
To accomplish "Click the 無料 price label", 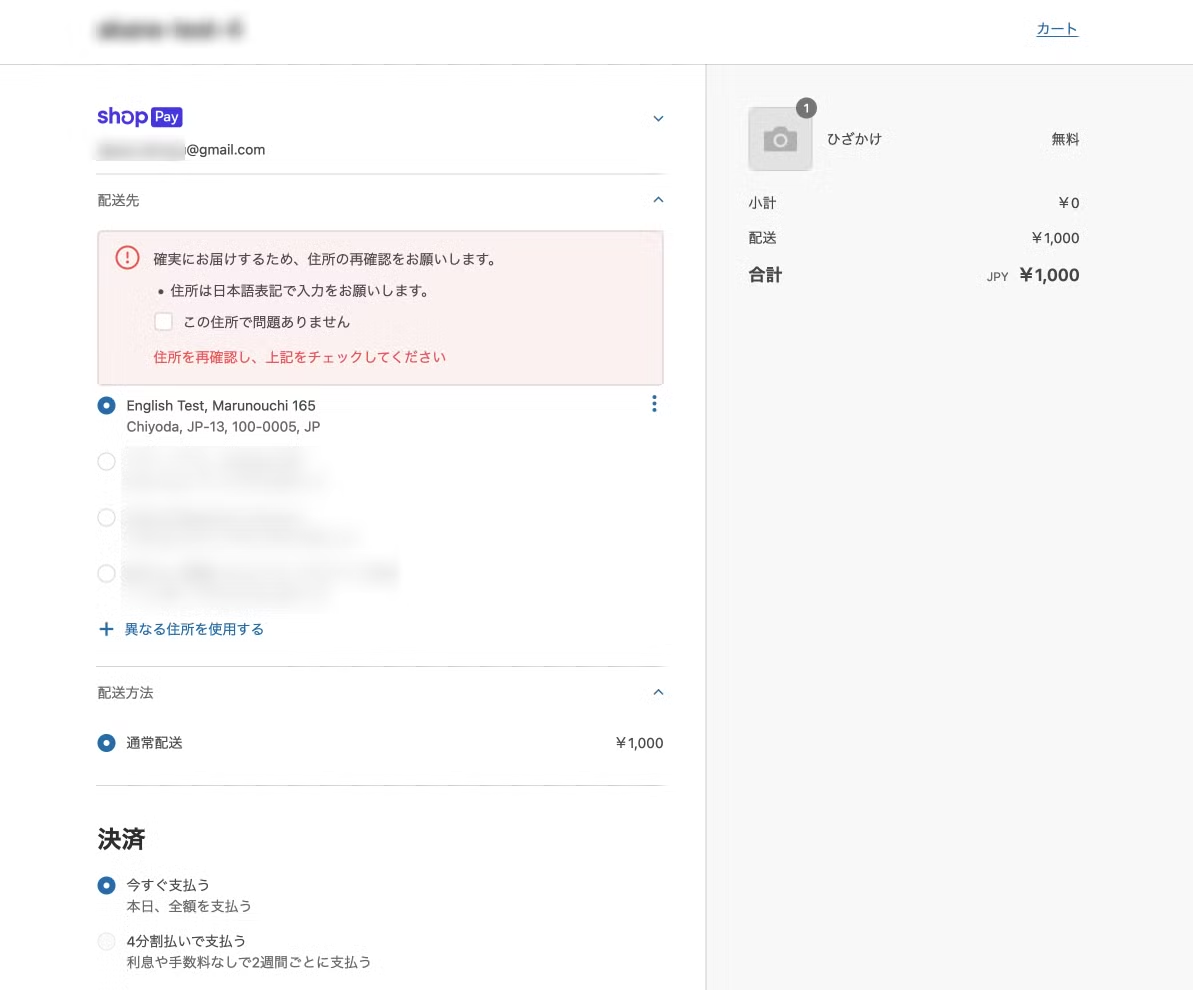I will pyautogui.click(x=1065, y=139).
